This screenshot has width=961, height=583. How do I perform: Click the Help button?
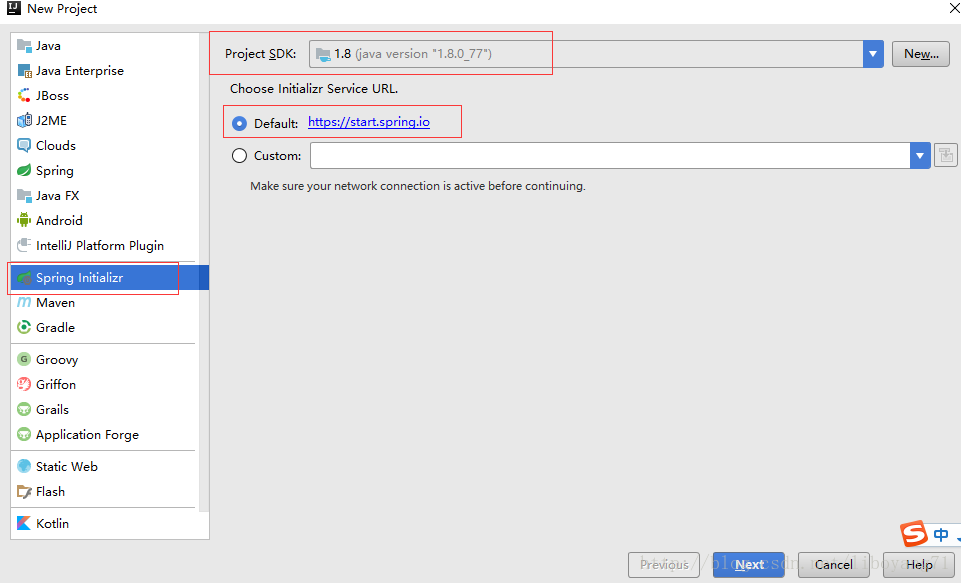tap(919, 565)
